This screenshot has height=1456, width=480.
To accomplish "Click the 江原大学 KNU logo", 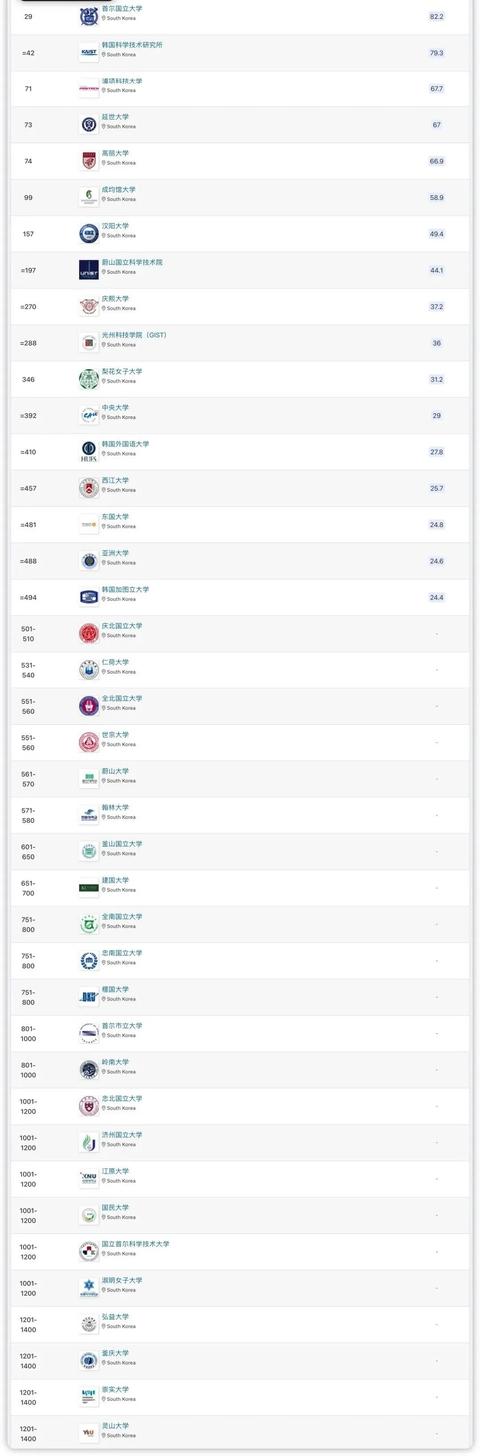I will click(89, 1179).
